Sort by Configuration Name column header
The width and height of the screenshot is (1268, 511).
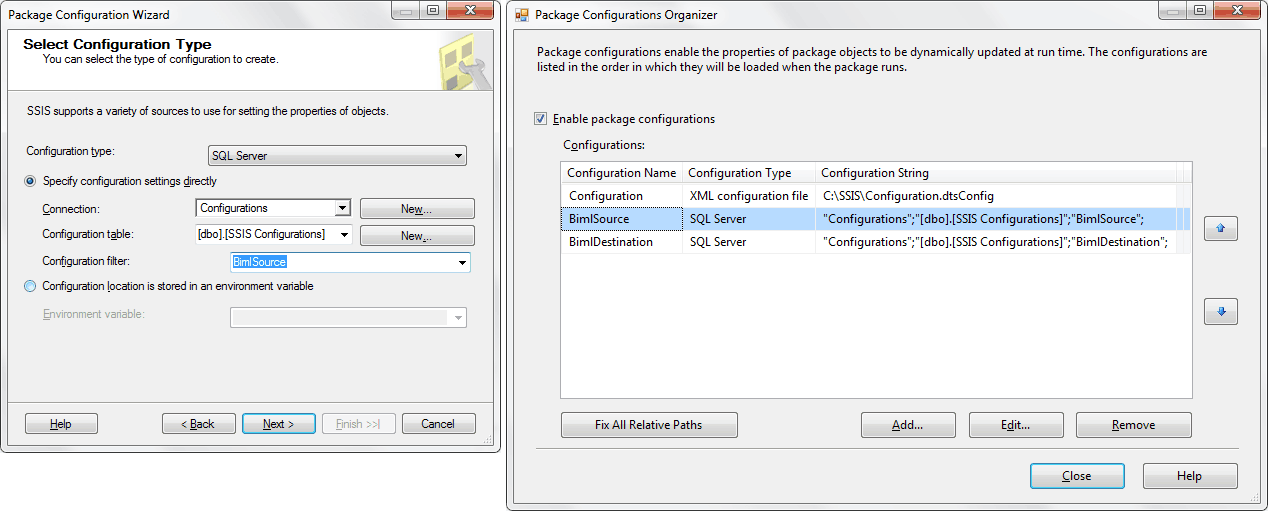coord(621,173)
